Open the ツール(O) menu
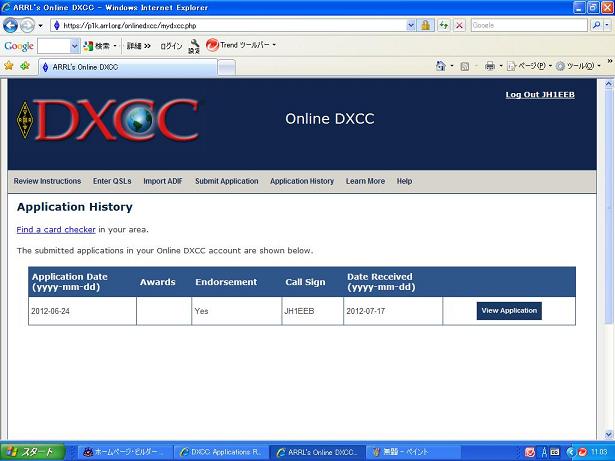The image size is (615, 461). click(x=578, y=66)
